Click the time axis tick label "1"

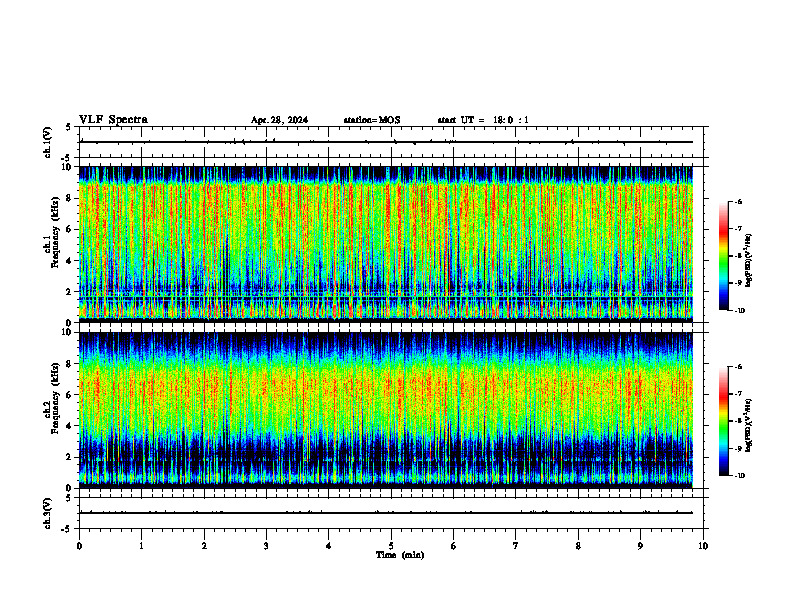click(141, 546)
